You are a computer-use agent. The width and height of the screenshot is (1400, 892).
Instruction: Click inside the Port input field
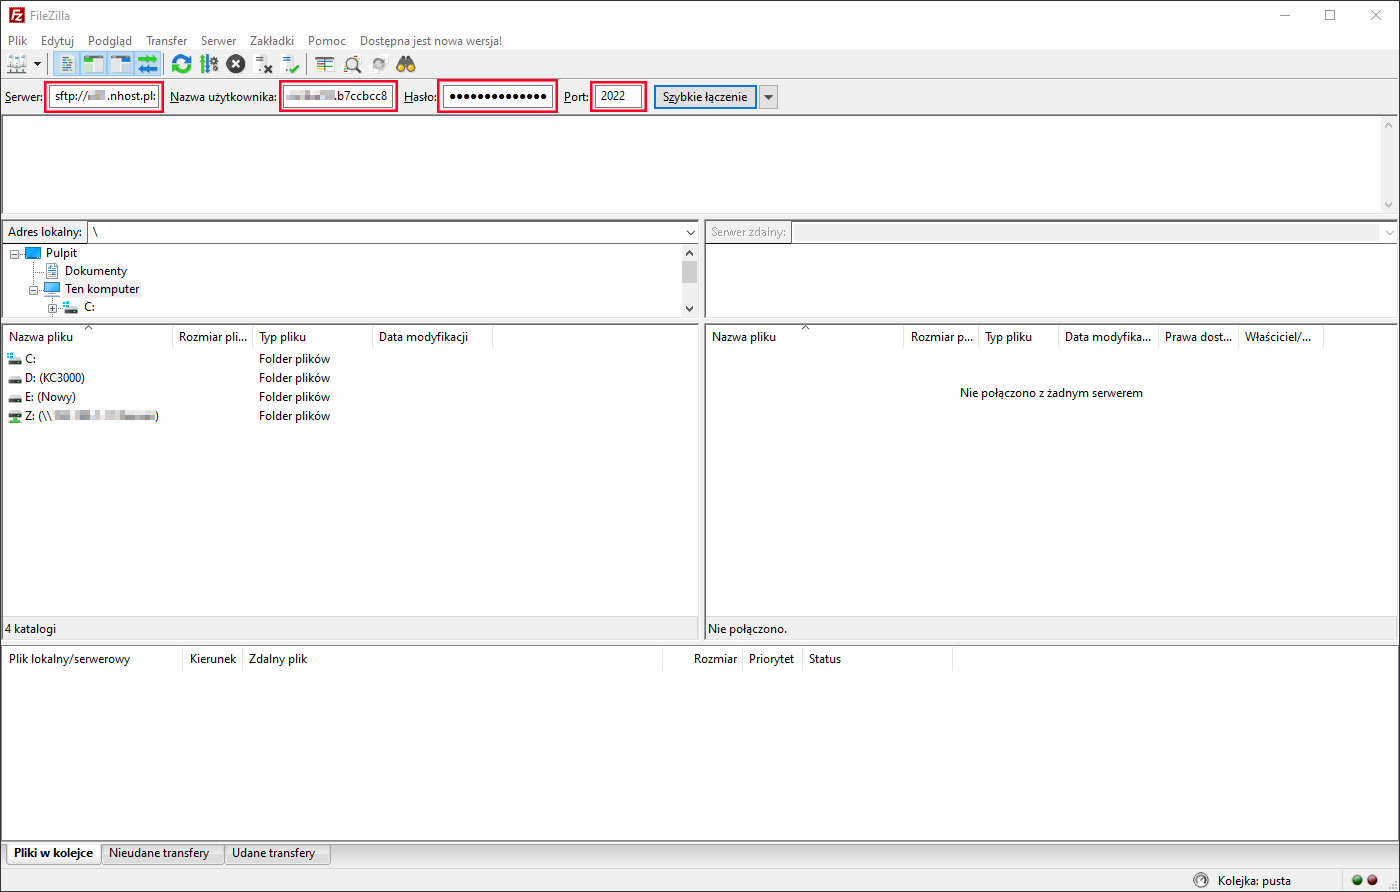pyautogui.click(x=617, y=96)
